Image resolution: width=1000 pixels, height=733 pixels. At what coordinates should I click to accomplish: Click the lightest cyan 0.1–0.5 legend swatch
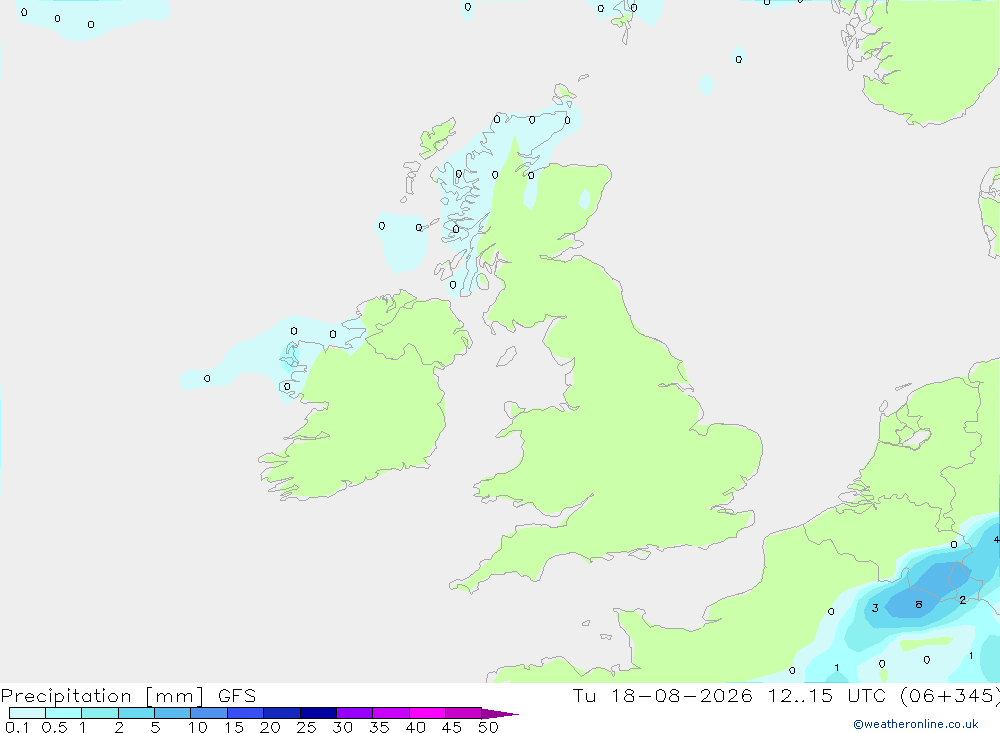click(27, 713)
